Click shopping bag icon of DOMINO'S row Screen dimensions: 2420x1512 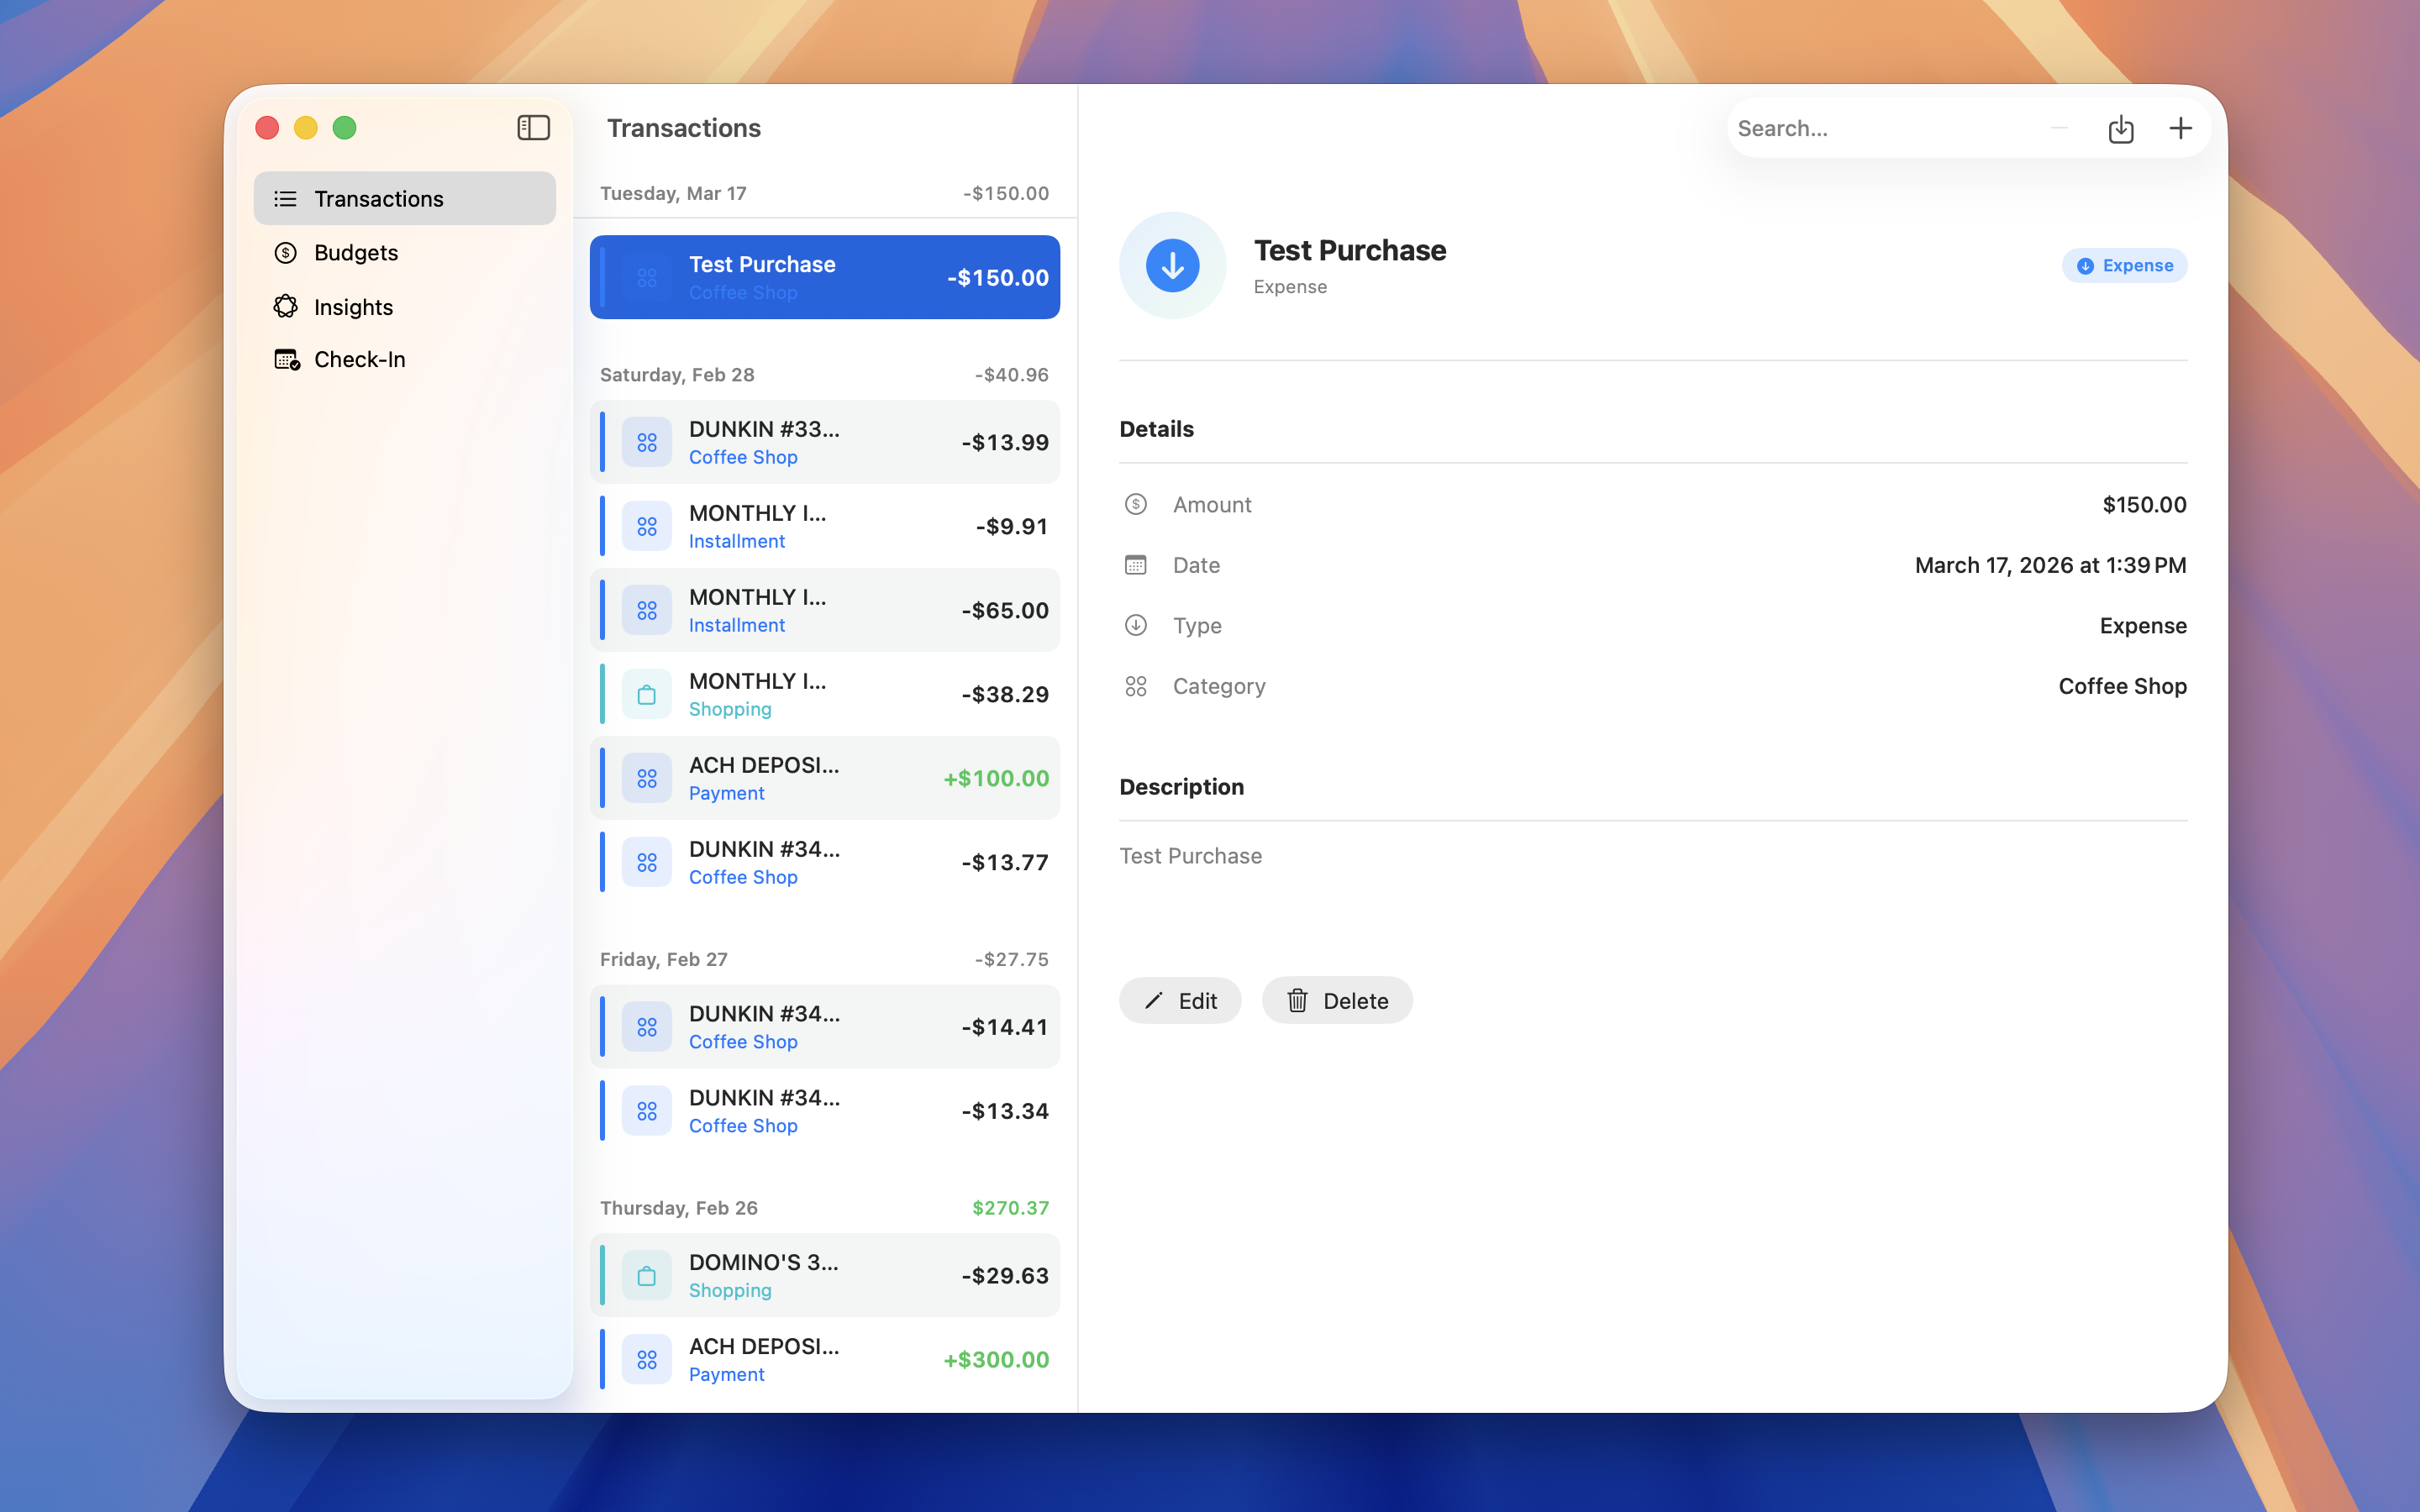point(647,1276)
